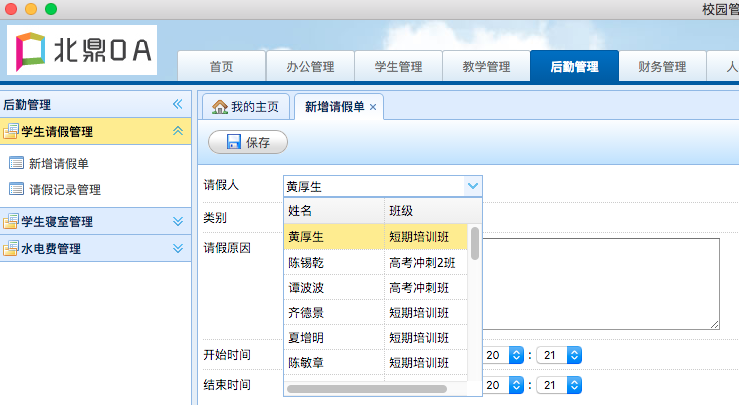The image size is (739, 405).
Task: Click the 开始时间 hour stepper
Action: (x=516, y=355)
